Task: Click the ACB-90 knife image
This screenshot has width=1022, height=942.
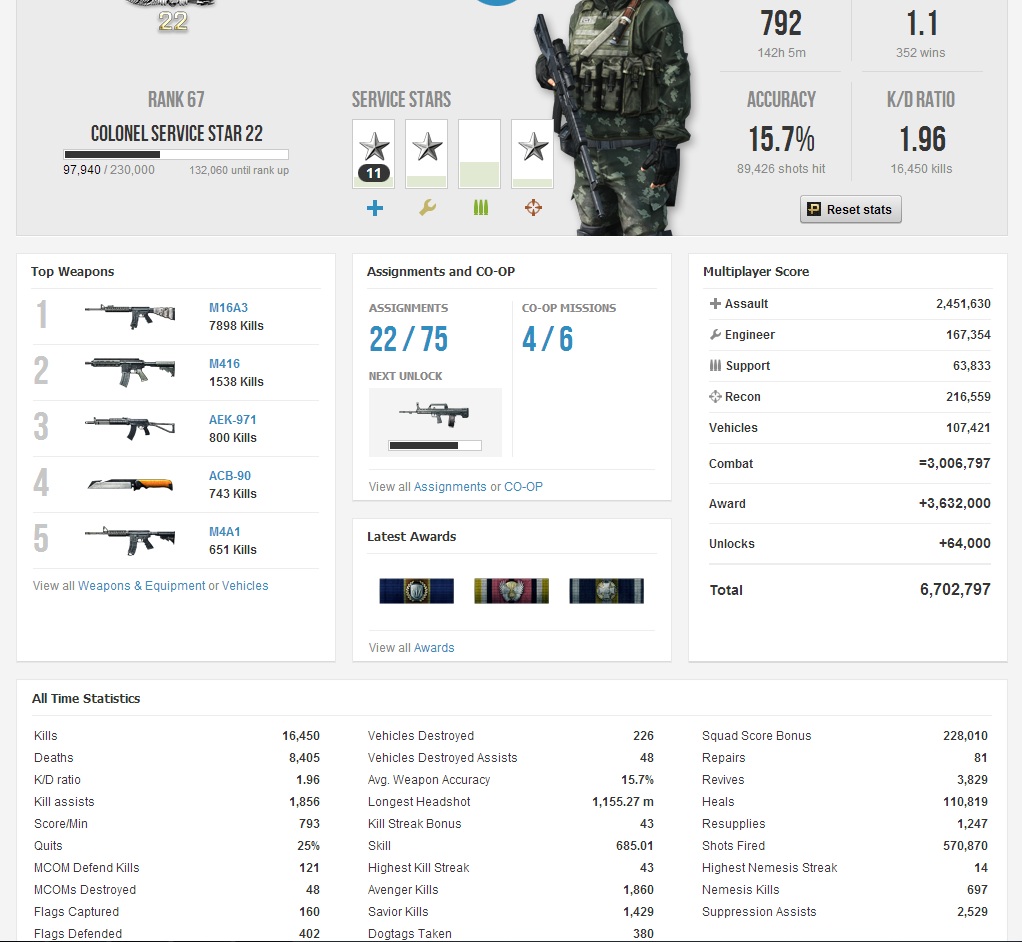Action: click(x=130, y=484)
